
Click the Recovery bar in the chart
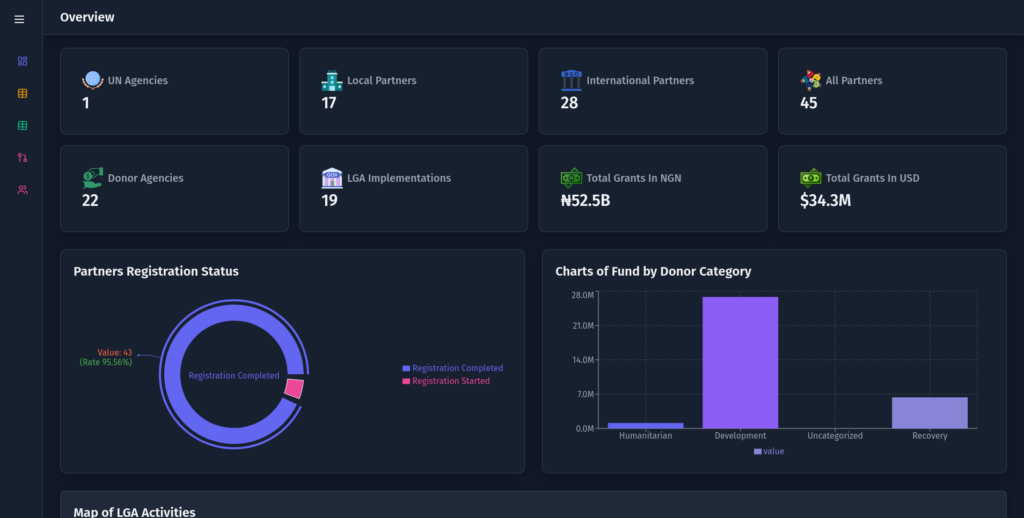(930, 413)
